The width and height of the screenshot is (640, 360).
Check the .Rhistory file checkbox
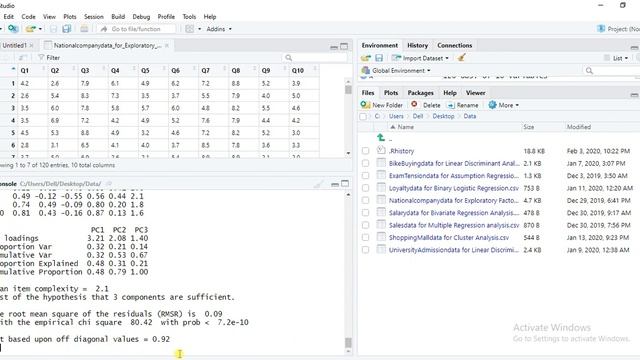pyautogui.click(x=365, y=151)
